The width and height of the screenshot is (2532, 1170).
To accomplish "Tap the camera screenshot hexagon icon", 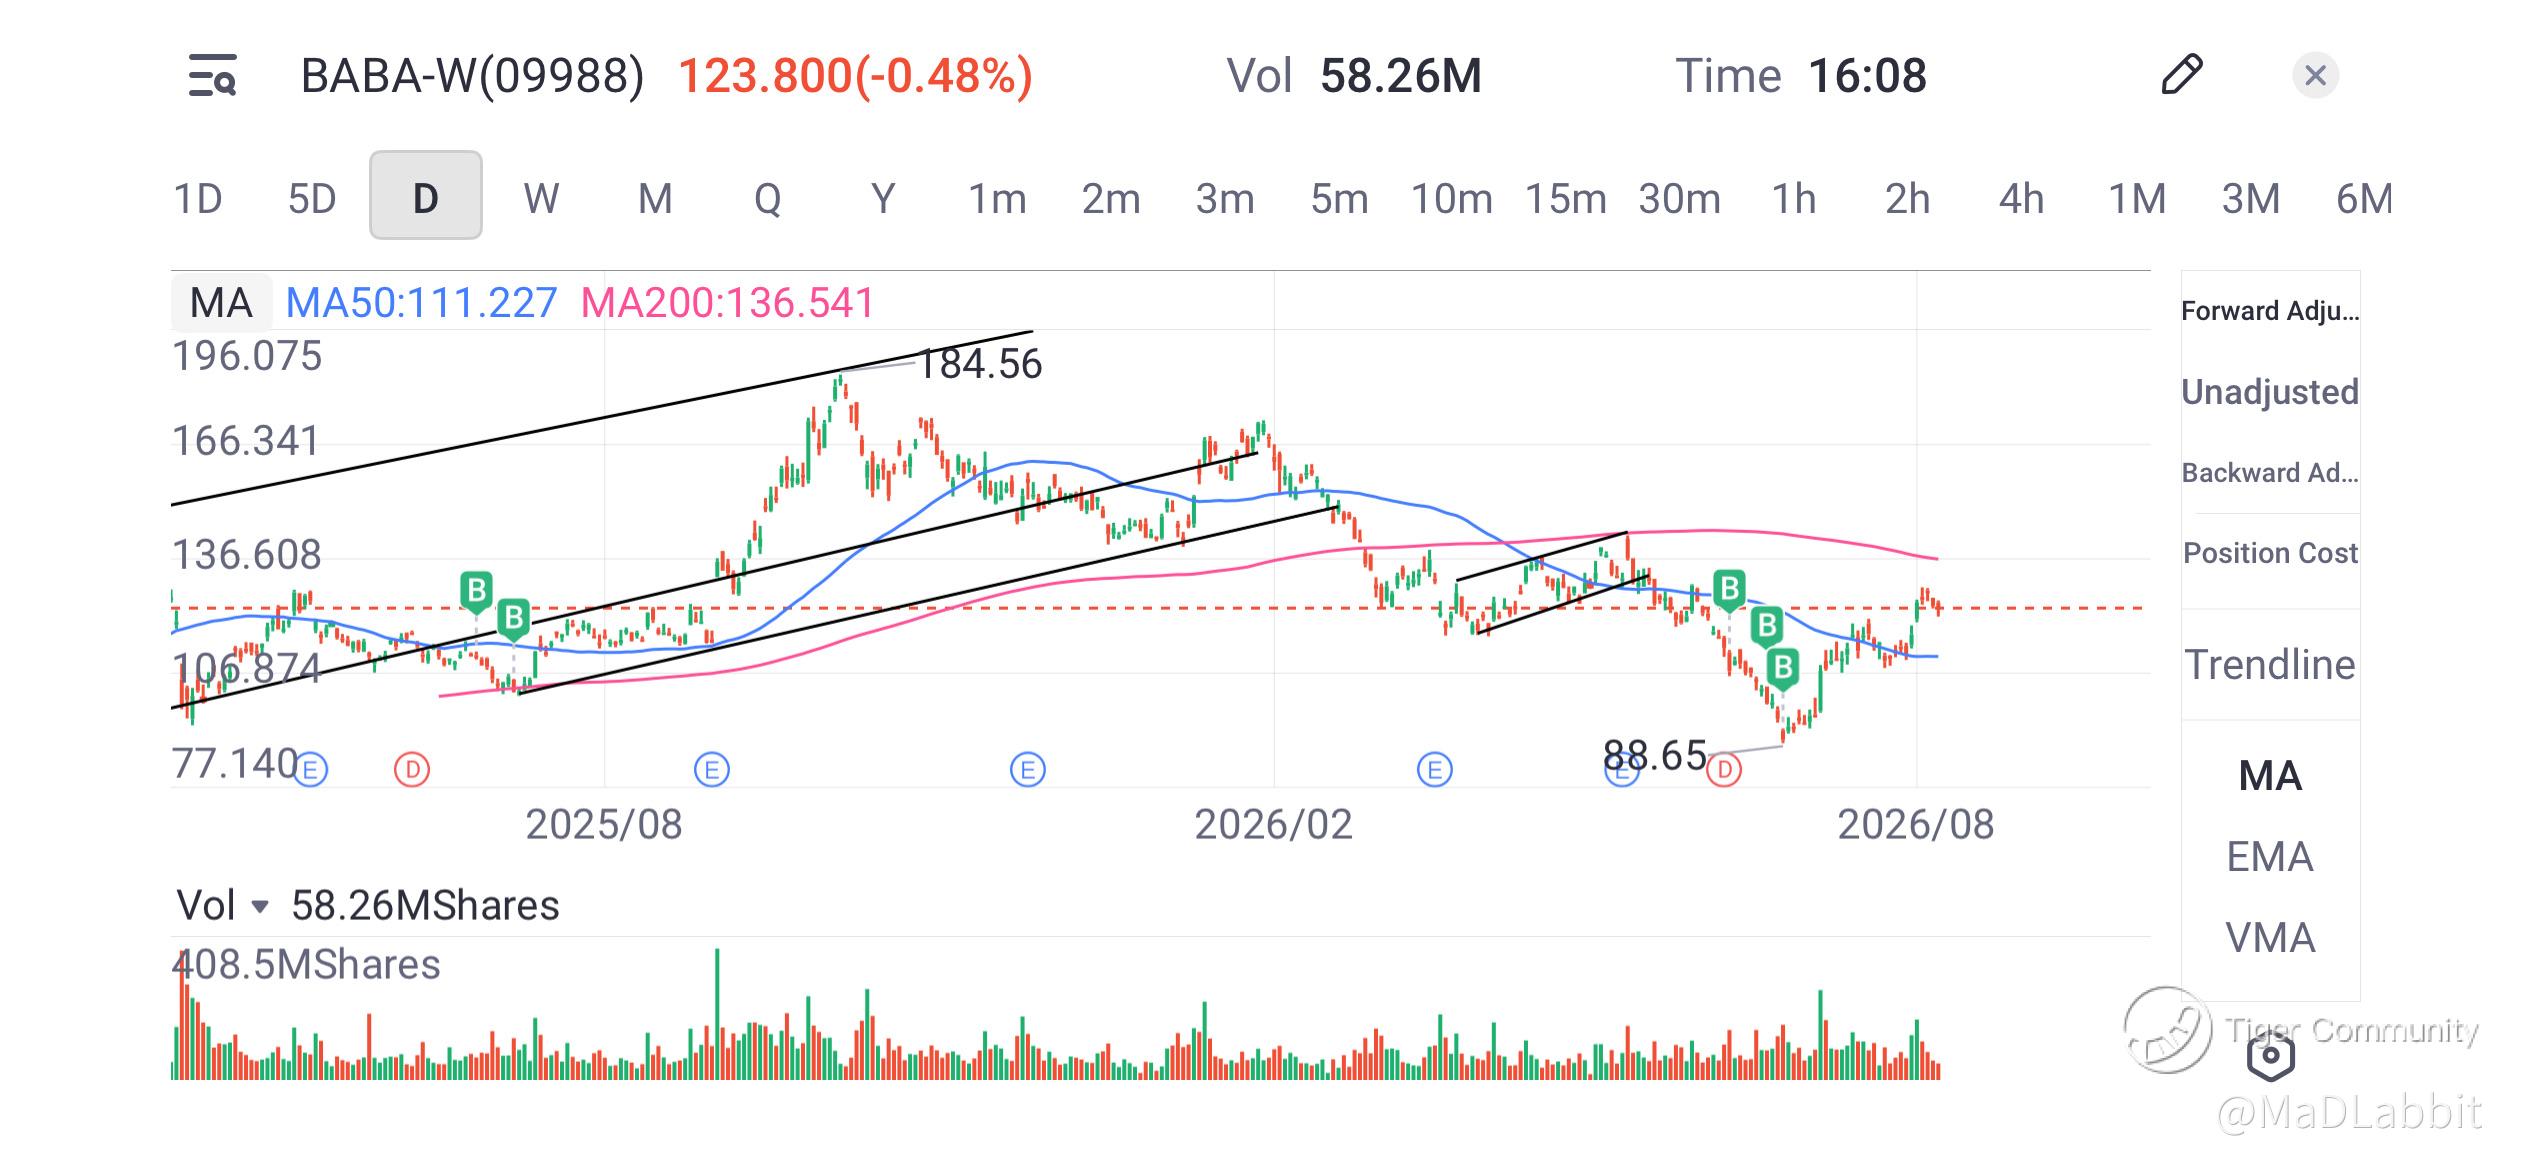I will tap(2270, 1056).
